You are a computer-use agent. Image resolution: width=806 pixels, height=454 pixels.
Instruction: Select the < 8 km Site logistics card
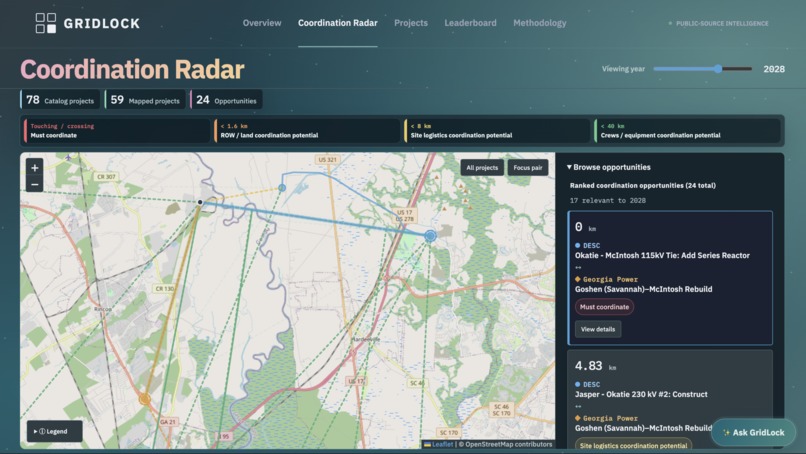pos(497,131)
